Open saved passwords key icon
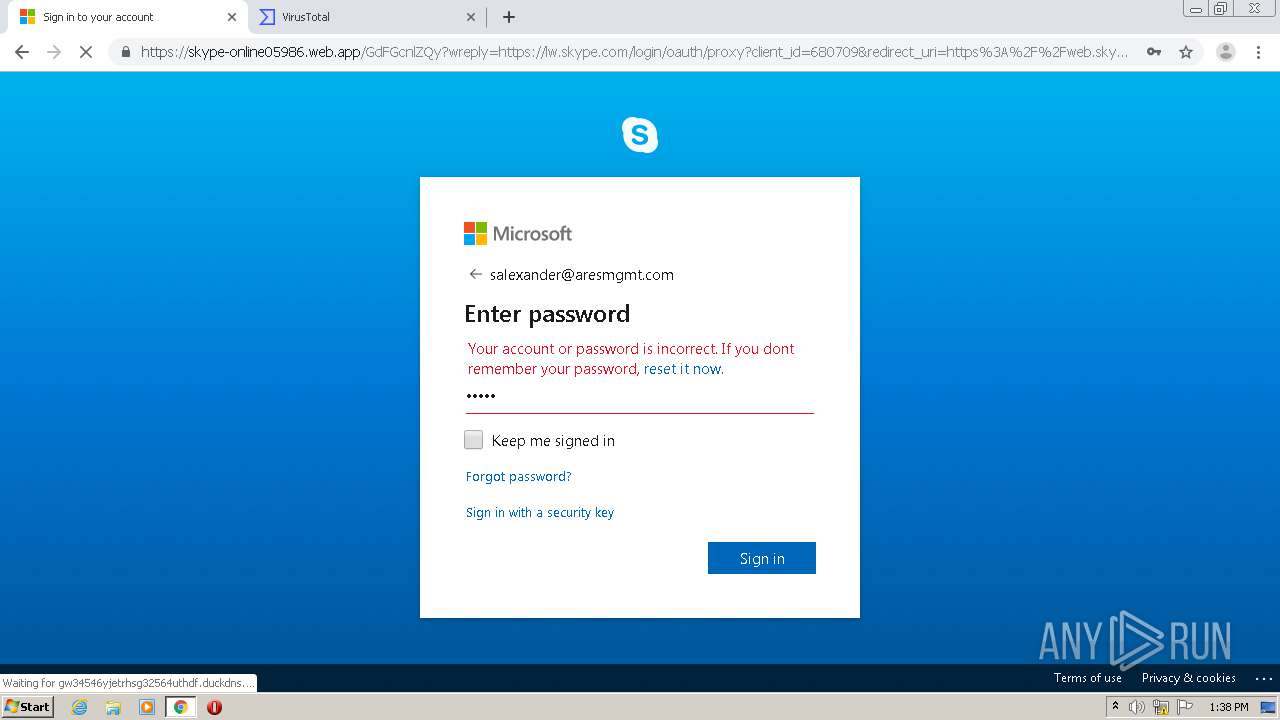Image resolution: width=1280 pixels, height=720 pixels. [x=1154, y=52]
